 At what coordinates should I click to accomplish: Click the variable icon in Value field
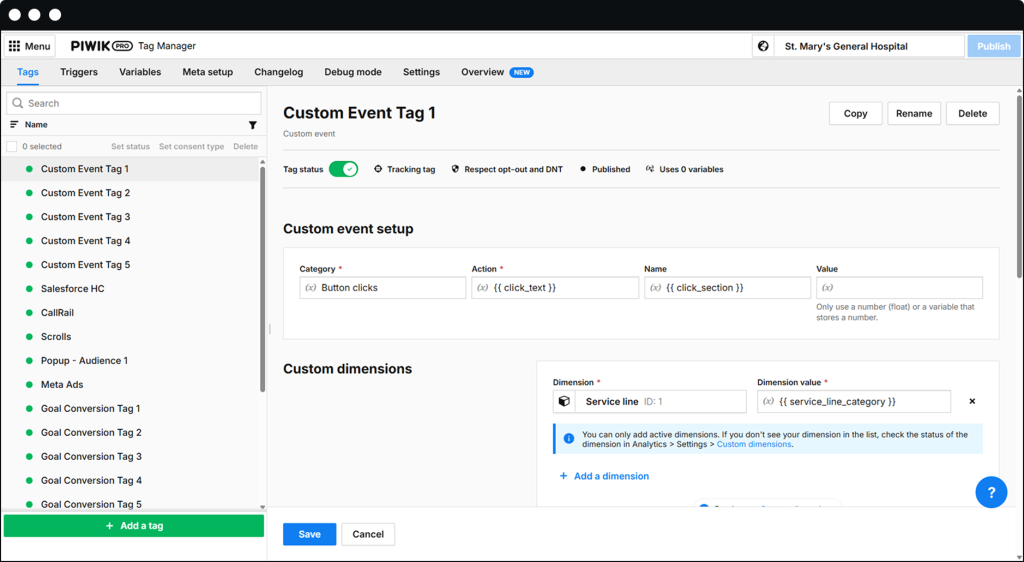tap(827, 288)
